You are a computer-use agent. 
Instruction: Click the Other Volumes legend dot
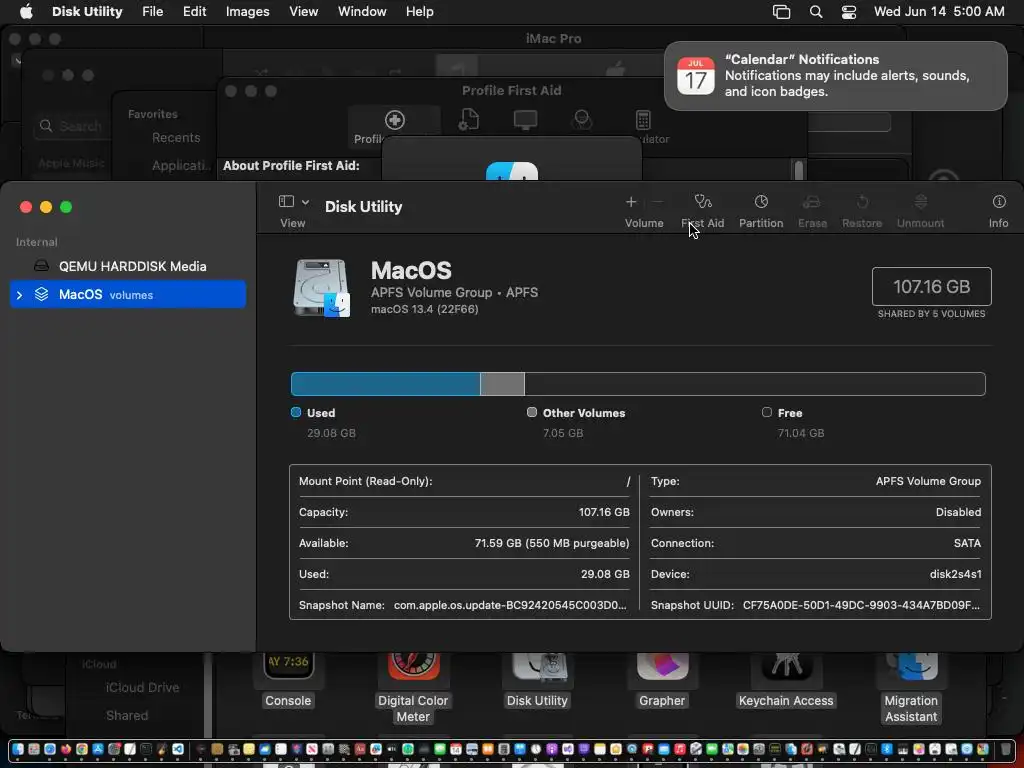pyautogui.click(x=532, y=412)
